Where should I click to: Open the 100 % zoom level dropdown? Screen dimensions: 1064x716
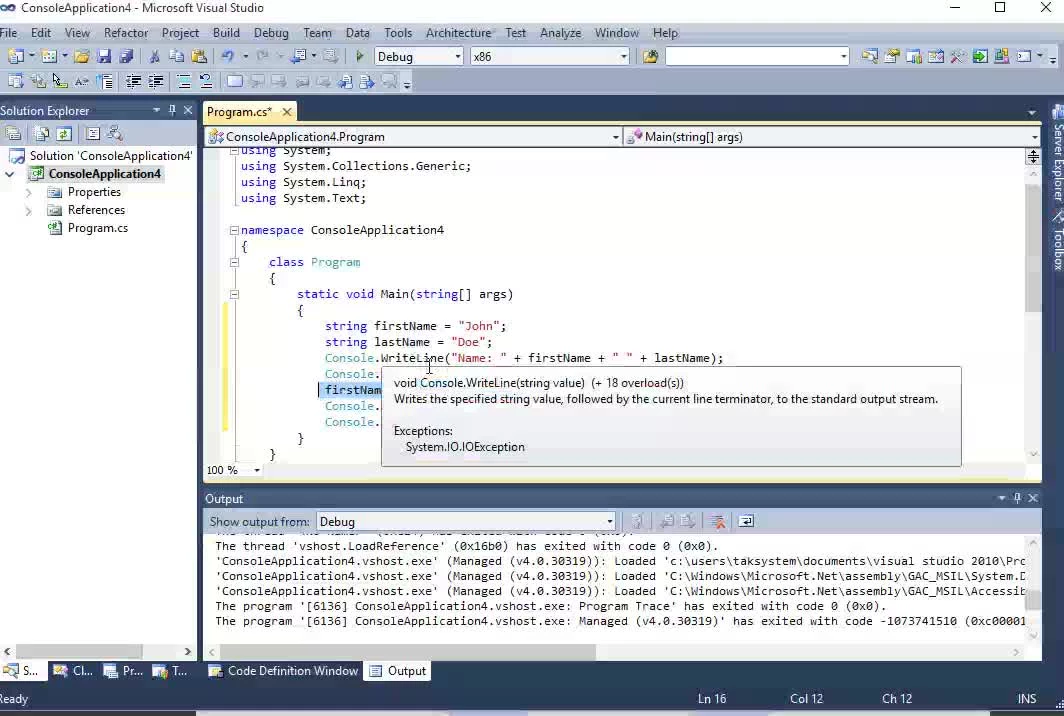[257, 470]
